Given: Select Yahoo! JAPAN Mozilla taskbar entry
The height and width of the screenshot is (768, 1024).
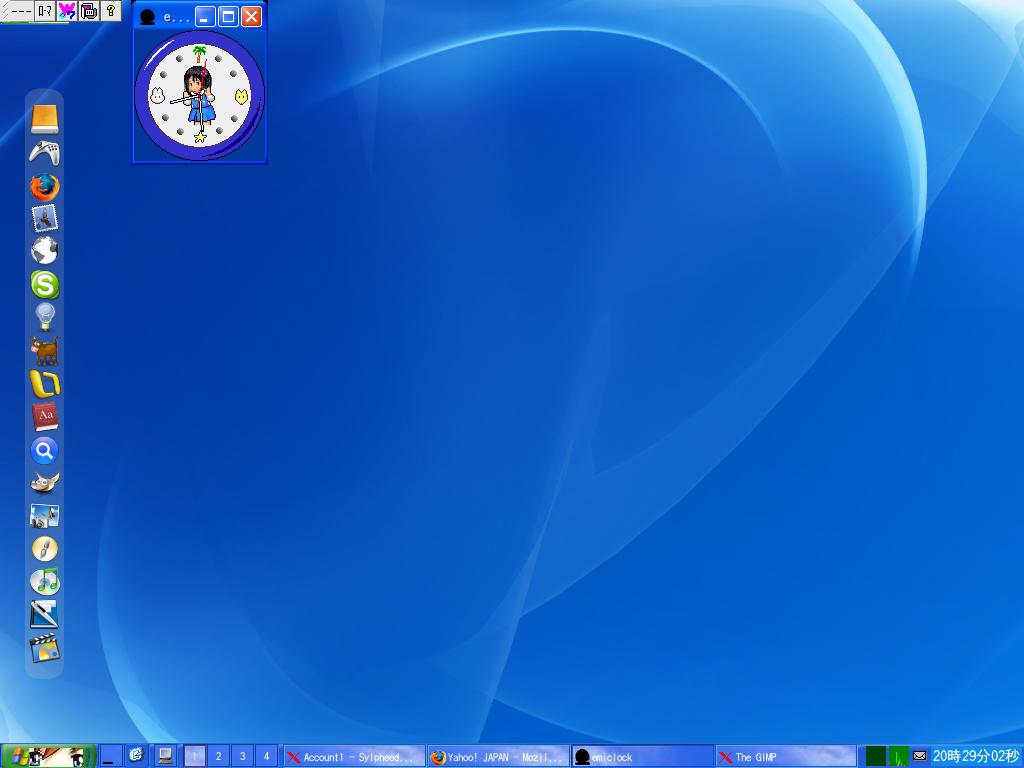Looking at the screenshot, I should (x=498, y=757).
